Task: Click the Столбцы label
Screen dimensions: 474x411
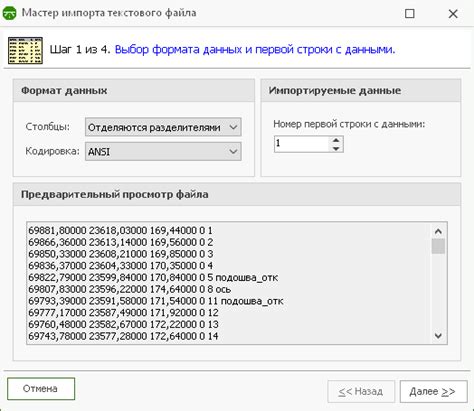Action: point(48,127)
